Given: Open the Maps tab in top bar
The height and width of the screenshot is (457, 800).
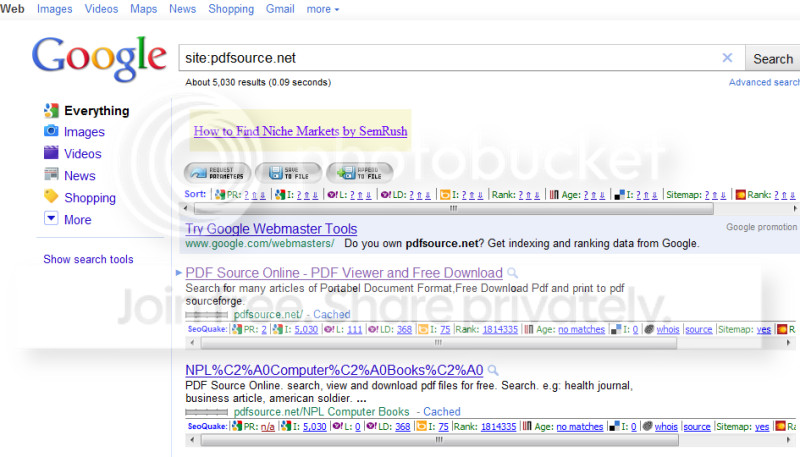Looking at the screenshot, I should (143, 9).
